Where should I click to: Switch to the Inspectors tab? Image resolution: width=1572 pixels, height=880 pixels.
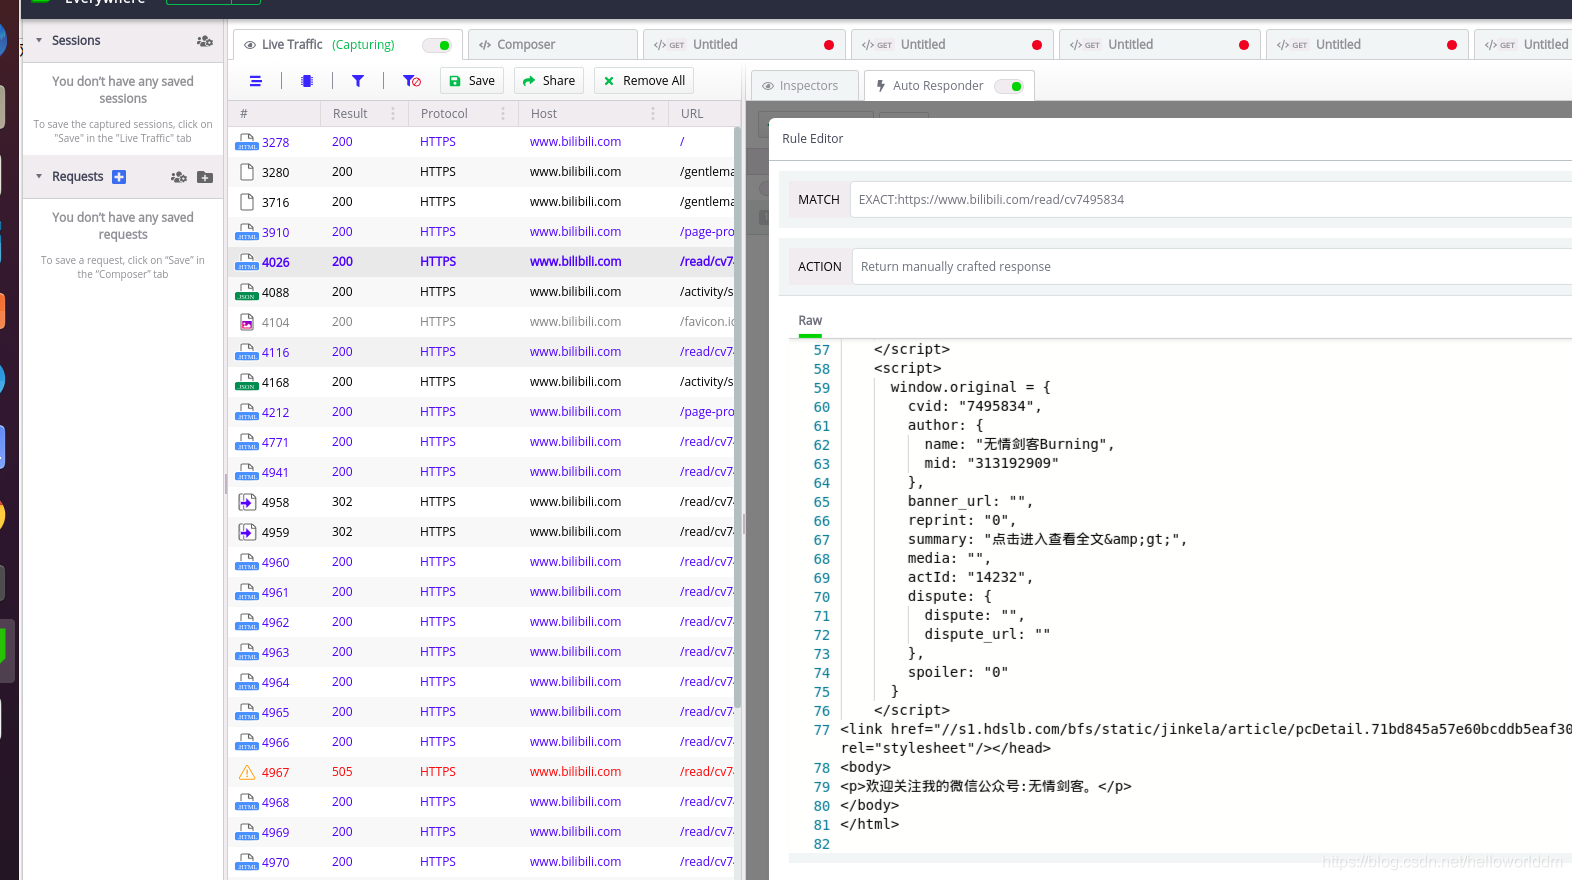[x=805, y=86]
